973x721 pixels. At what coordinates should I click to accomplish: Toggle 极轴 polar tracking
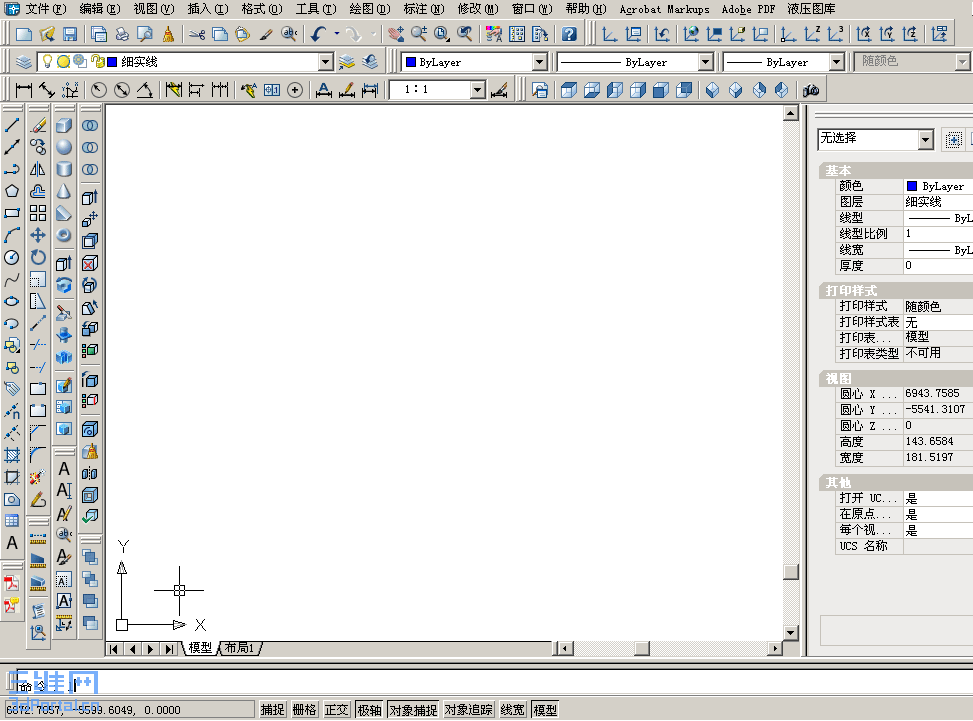(x=370, y=709)
